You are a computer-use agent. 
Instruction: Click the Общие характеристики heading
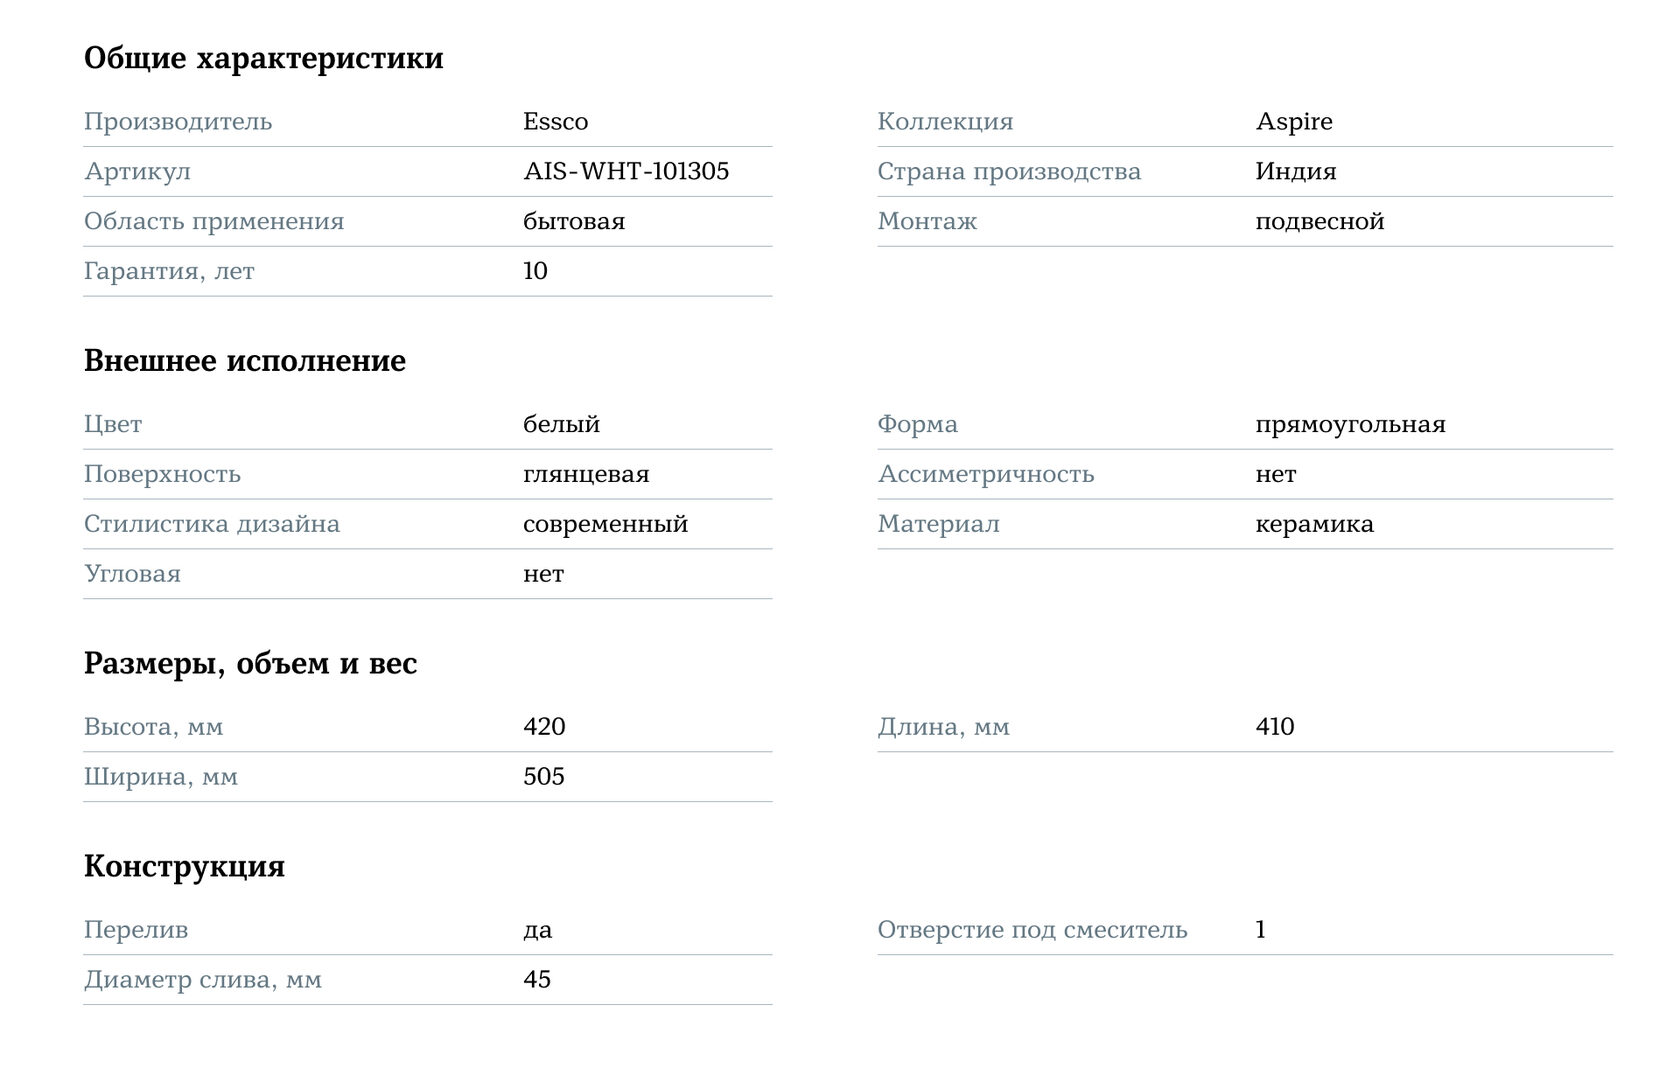pyautogui.click(x=263, y=58)
